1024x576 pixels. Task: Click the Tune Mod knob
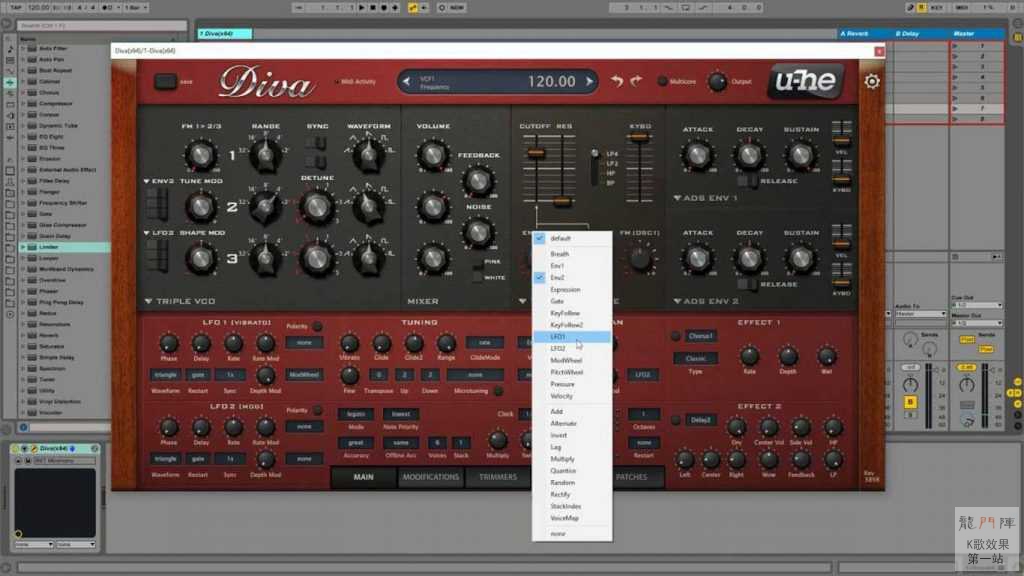200,206
